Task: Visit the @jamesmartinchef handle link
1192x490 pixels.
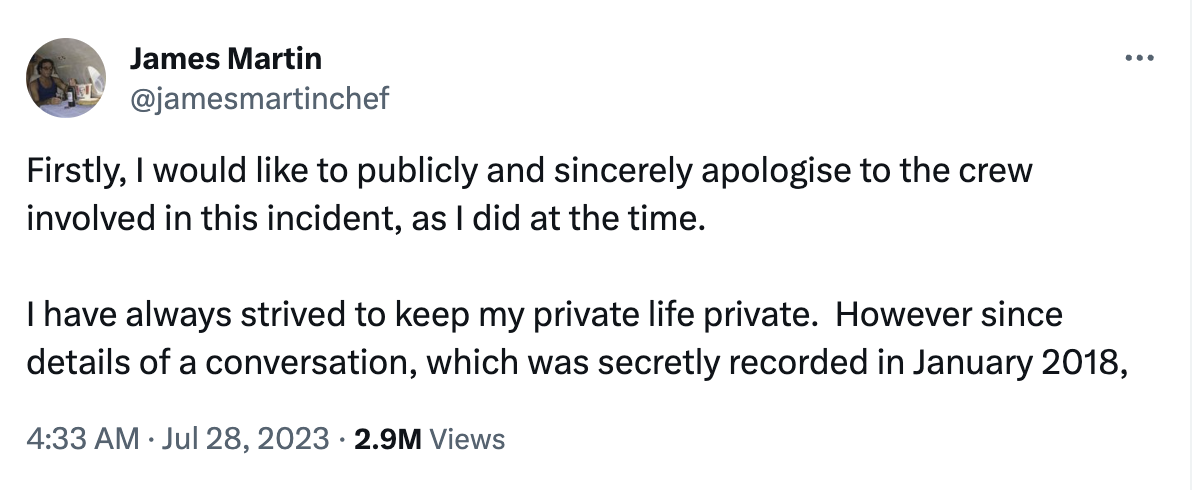Action: click(258, 97)
